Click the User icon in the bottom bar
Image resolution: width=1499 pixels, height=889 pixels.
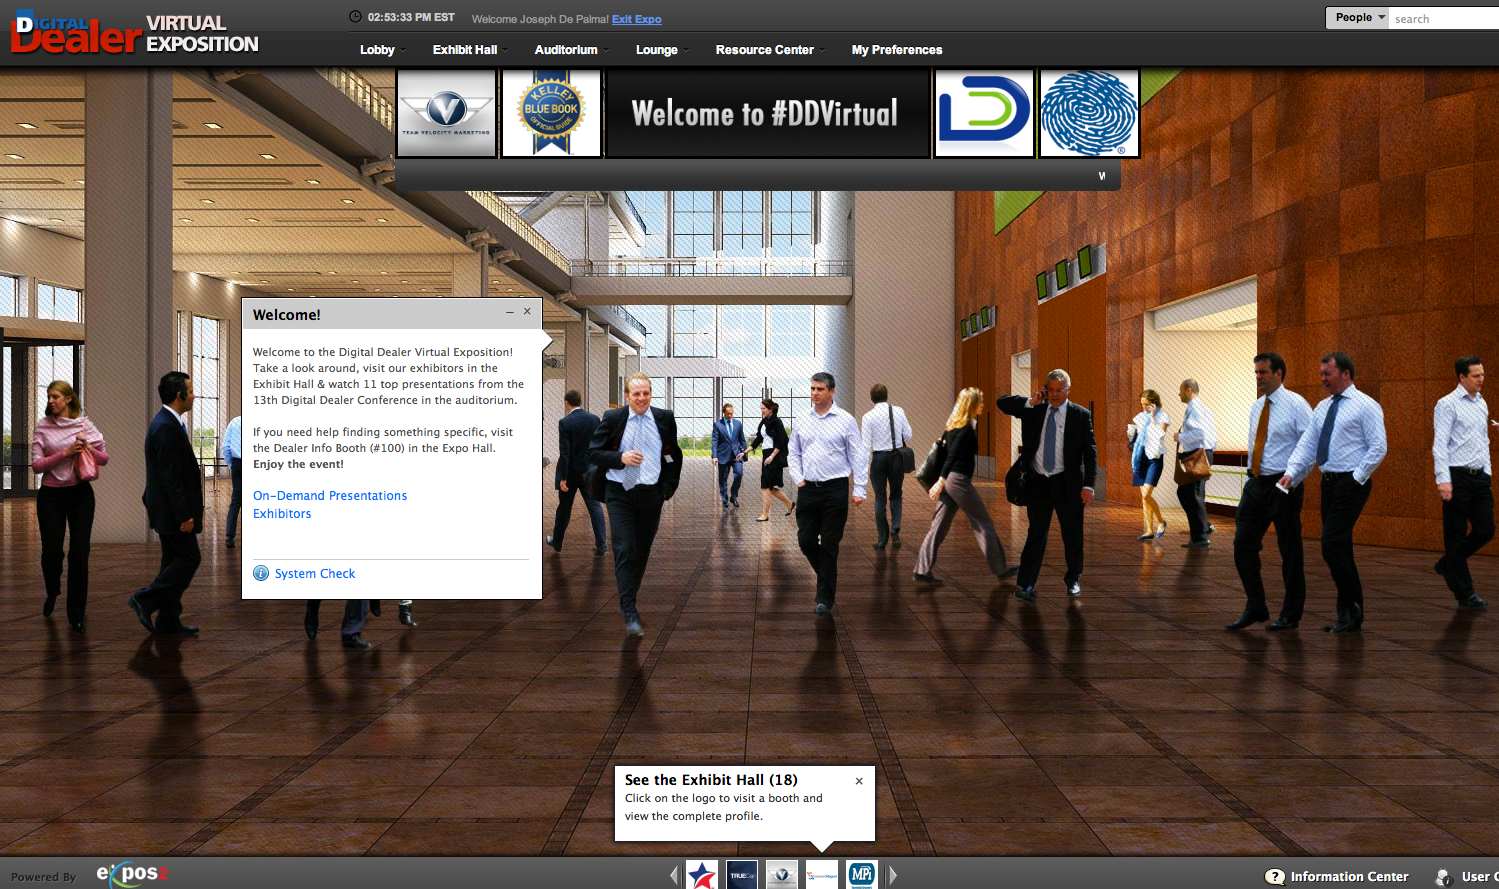coord(1444,877)
